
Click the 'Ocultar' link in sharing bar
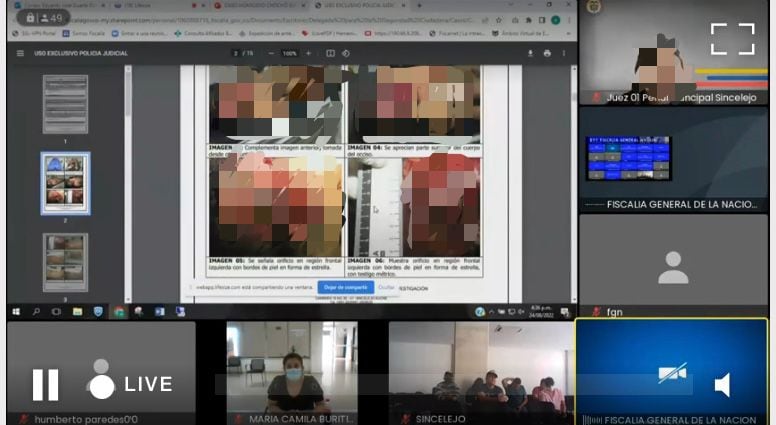click(x=386, y=288)
